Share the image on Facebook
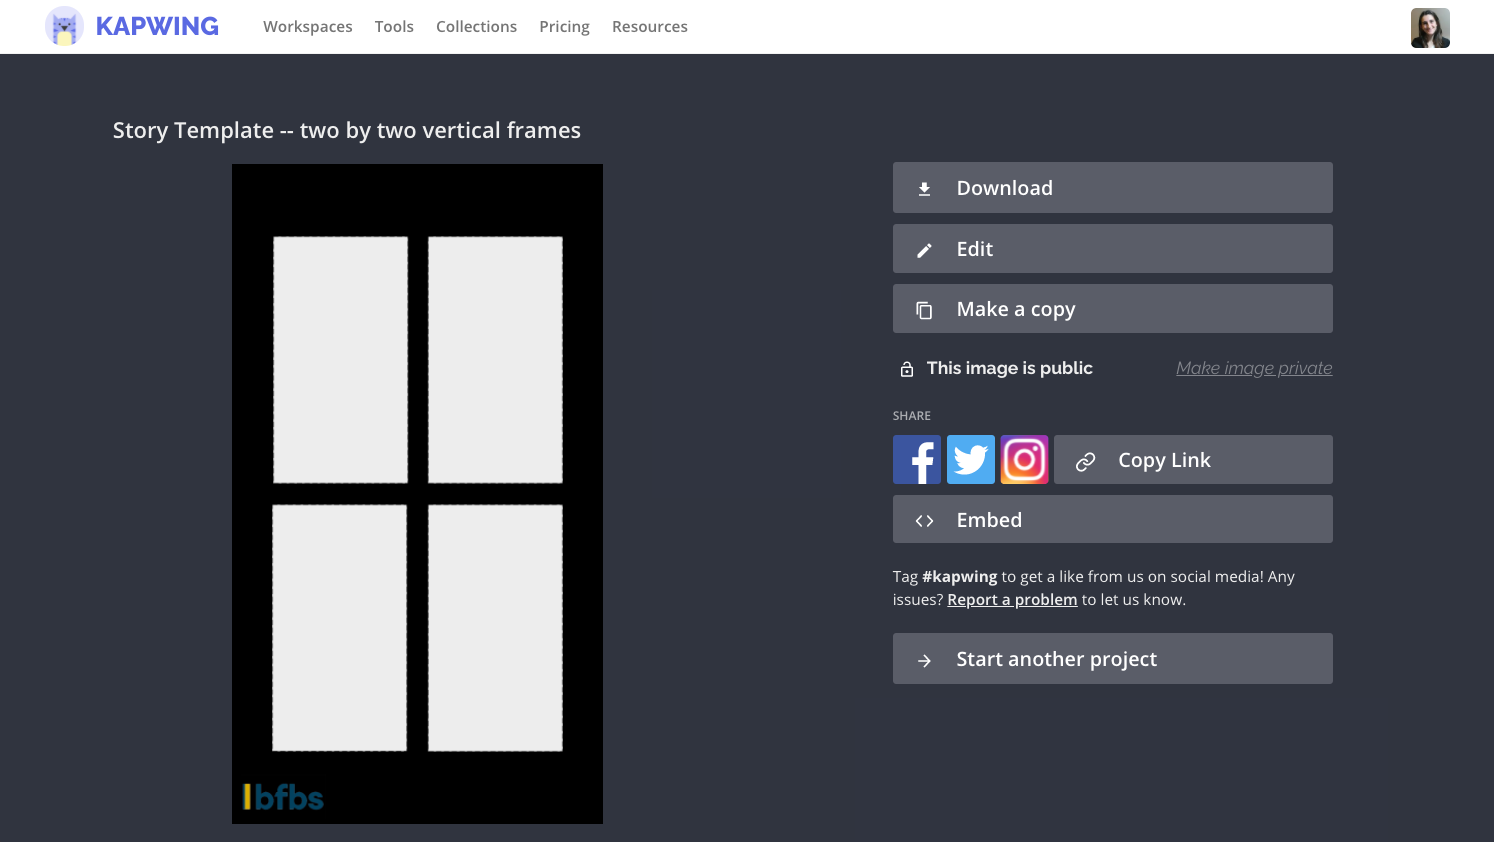The height and width of the screenshot is (842, 1494). (x=917, y=460)
